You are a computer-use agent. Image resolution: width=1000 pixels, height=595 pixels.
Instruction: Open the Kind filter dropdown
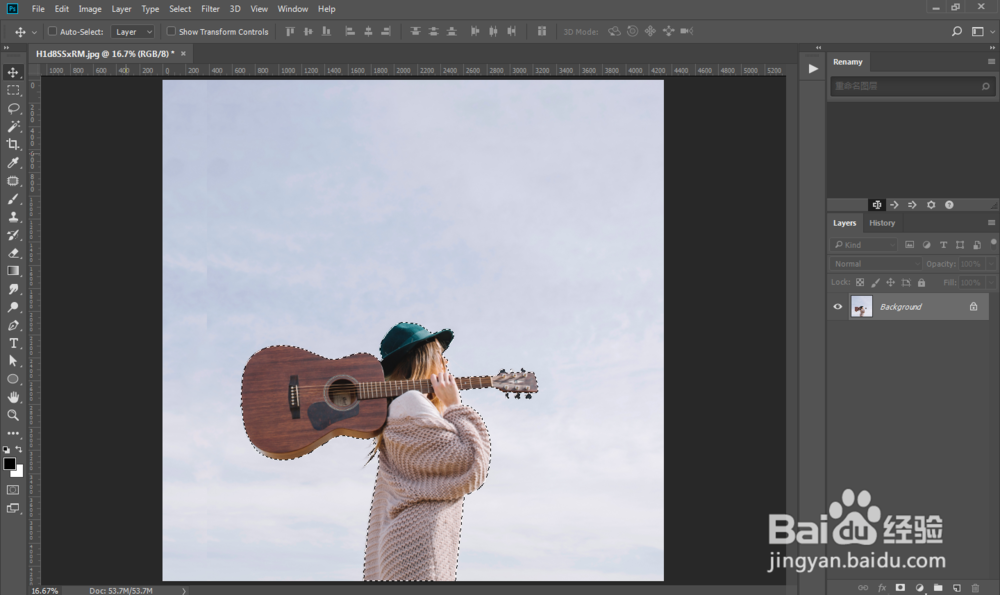click(x=864, y=245)
